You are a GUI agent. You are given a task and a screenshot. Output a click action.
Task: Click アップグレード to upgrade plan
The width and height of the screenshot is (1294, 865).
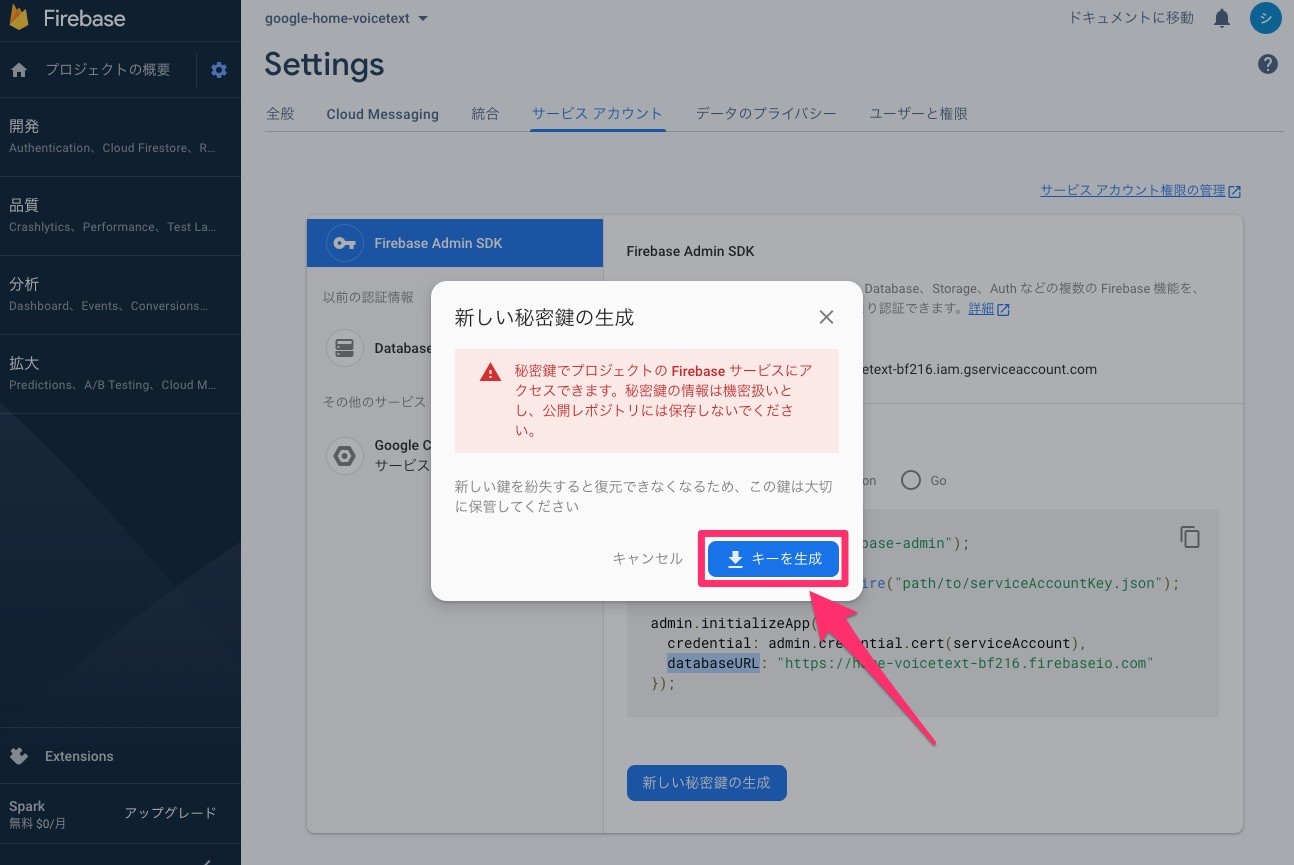click(x=170, y=813)
